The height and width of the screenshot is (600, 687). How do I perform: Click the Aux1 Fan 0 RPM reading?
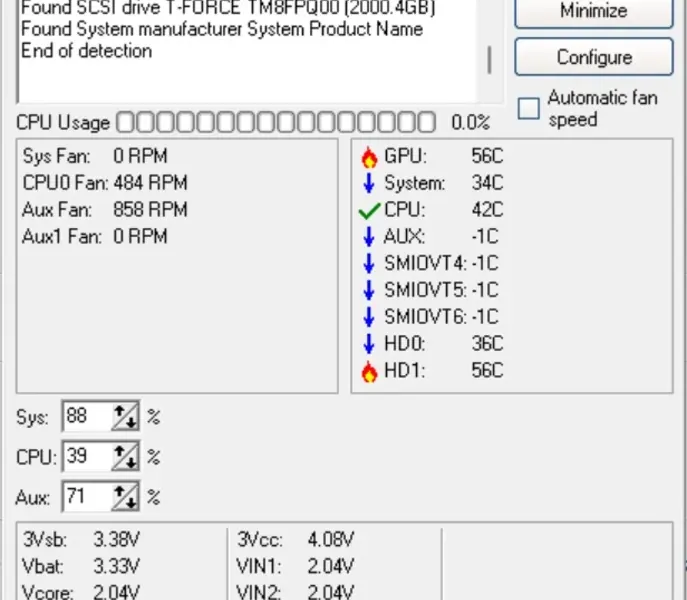(95, 236)
